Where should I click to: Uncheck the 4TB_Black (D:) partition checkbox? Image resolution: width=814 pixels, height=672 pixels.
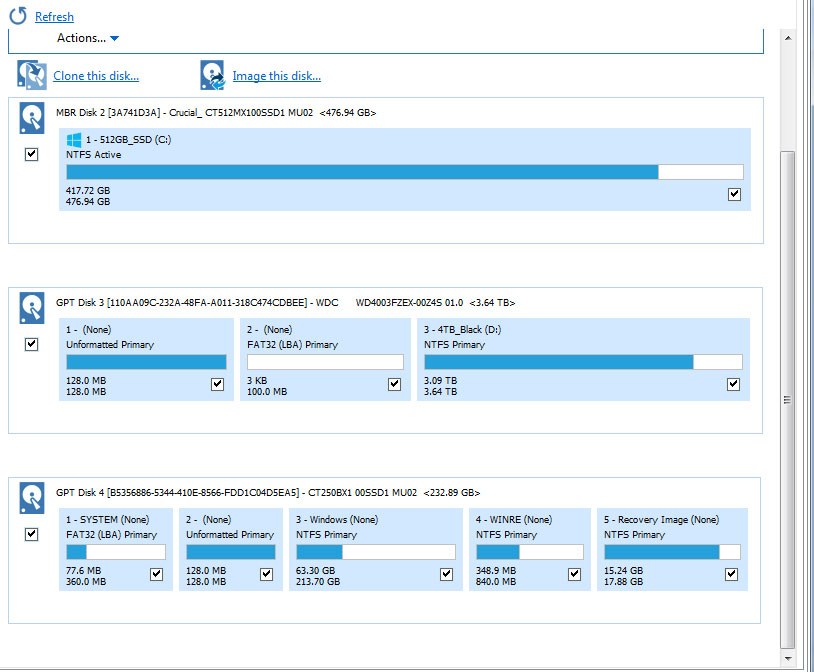[734, 384]
